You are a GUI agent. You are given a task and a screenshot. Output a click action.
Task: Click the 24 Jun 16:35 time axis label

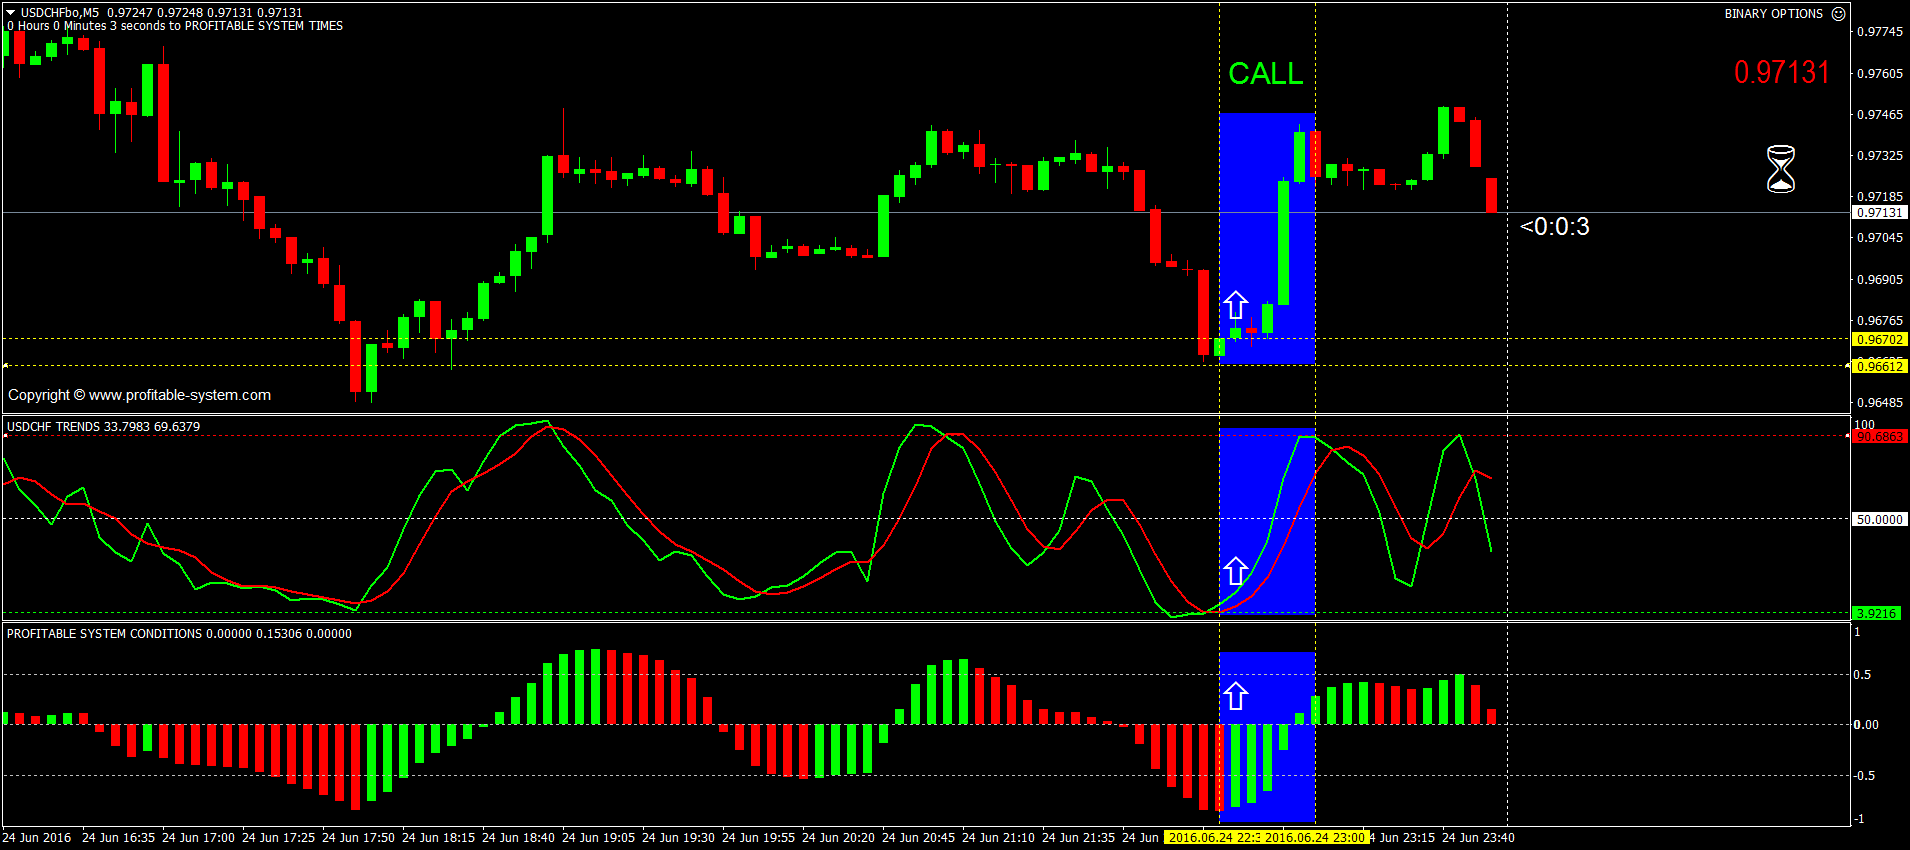click(118, 838)
